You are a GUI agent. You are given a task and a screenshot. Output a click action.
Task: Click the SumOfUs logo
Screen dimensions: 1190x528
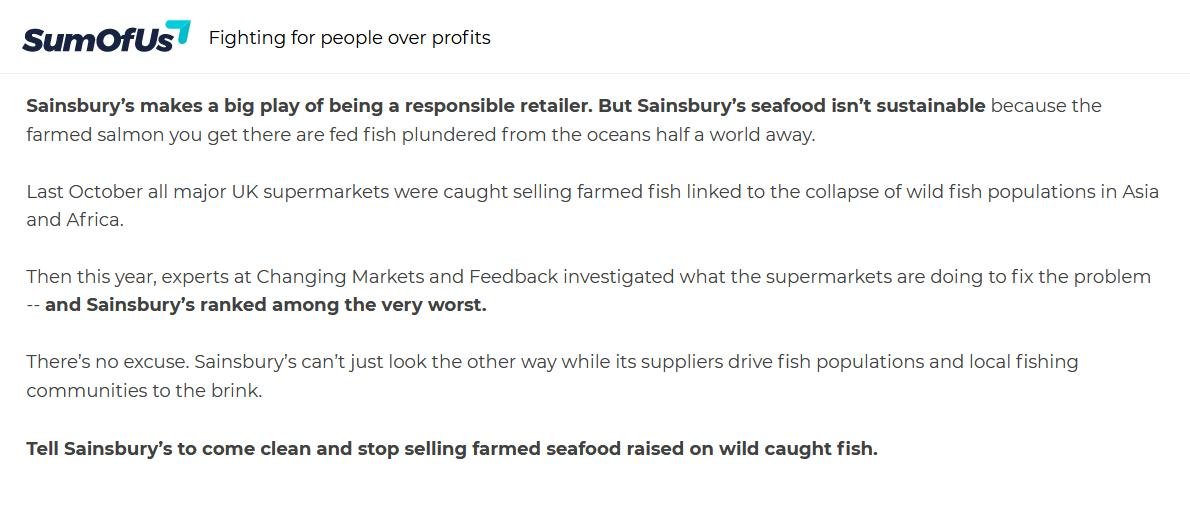[x=100, y=38]
